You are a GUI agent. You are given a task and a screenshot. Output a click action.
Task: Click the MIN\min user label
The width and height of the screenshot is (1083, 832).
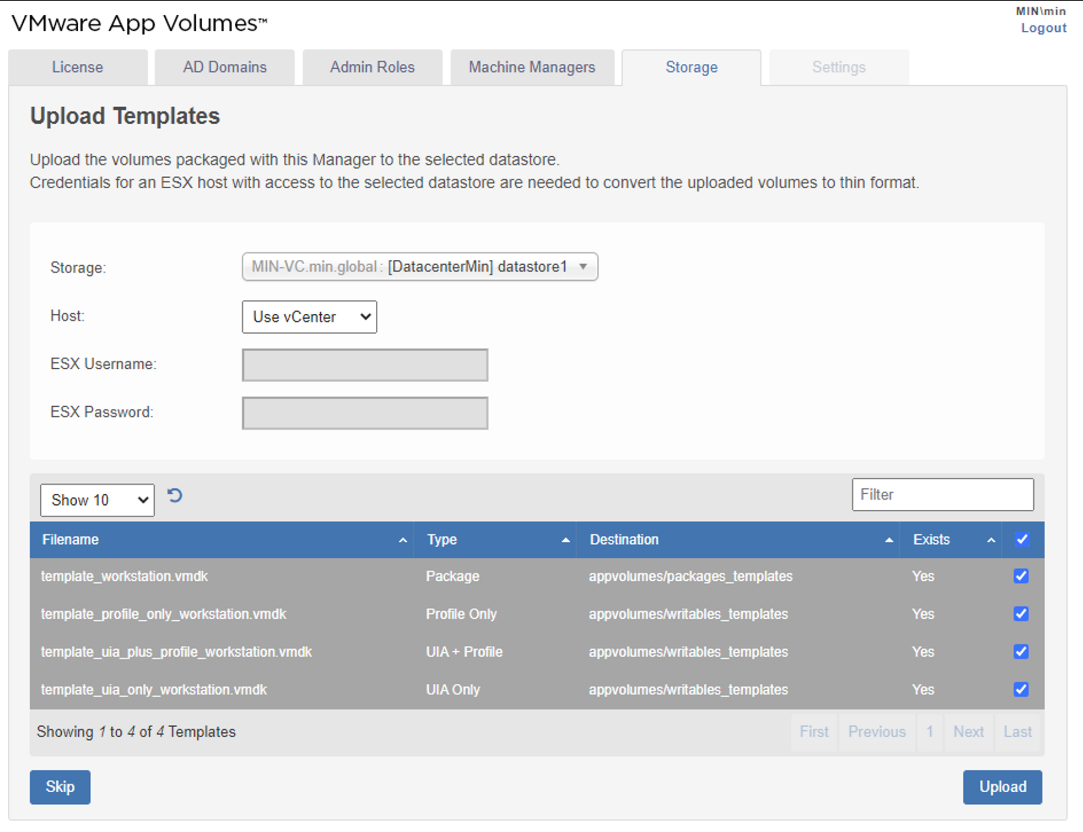coord(1041,11)
